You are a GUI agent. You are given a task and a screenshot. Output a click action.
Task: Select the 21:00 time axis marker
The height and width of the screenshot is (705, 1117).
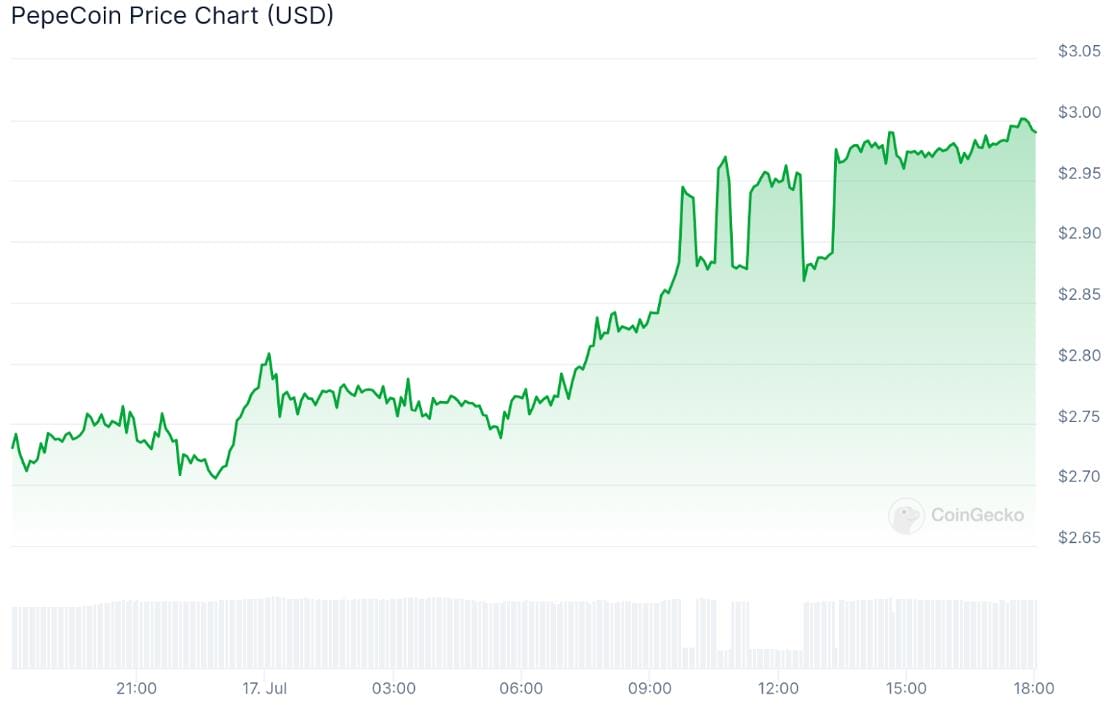coord(136,689)
